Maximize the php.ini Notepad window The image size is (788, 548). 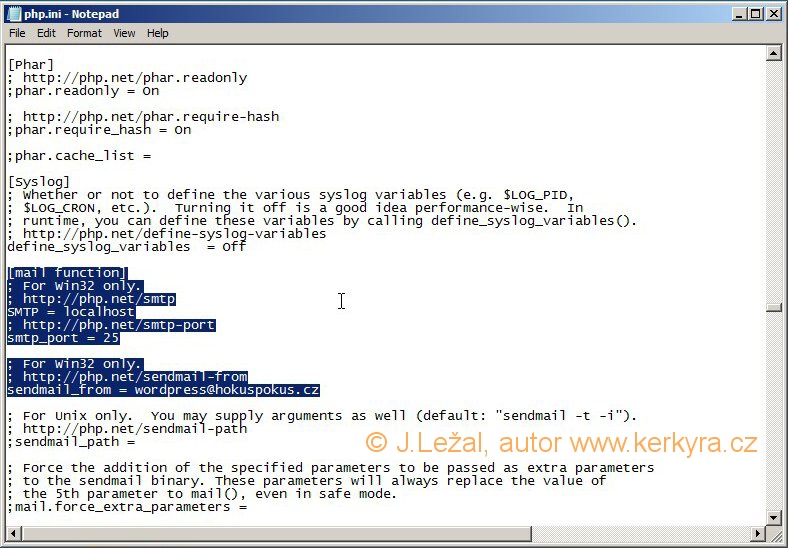tap(756, 14)
